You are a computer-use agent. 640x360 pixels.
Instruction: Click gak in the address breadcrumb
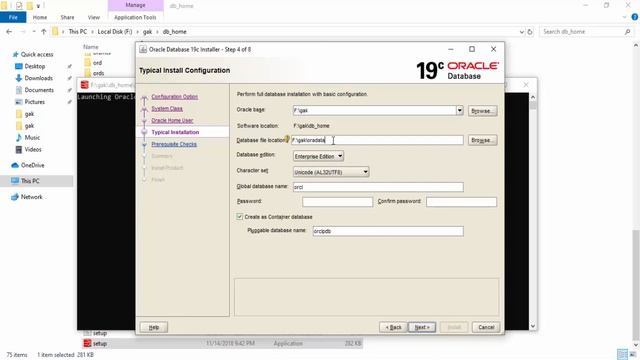coord(147,31)
